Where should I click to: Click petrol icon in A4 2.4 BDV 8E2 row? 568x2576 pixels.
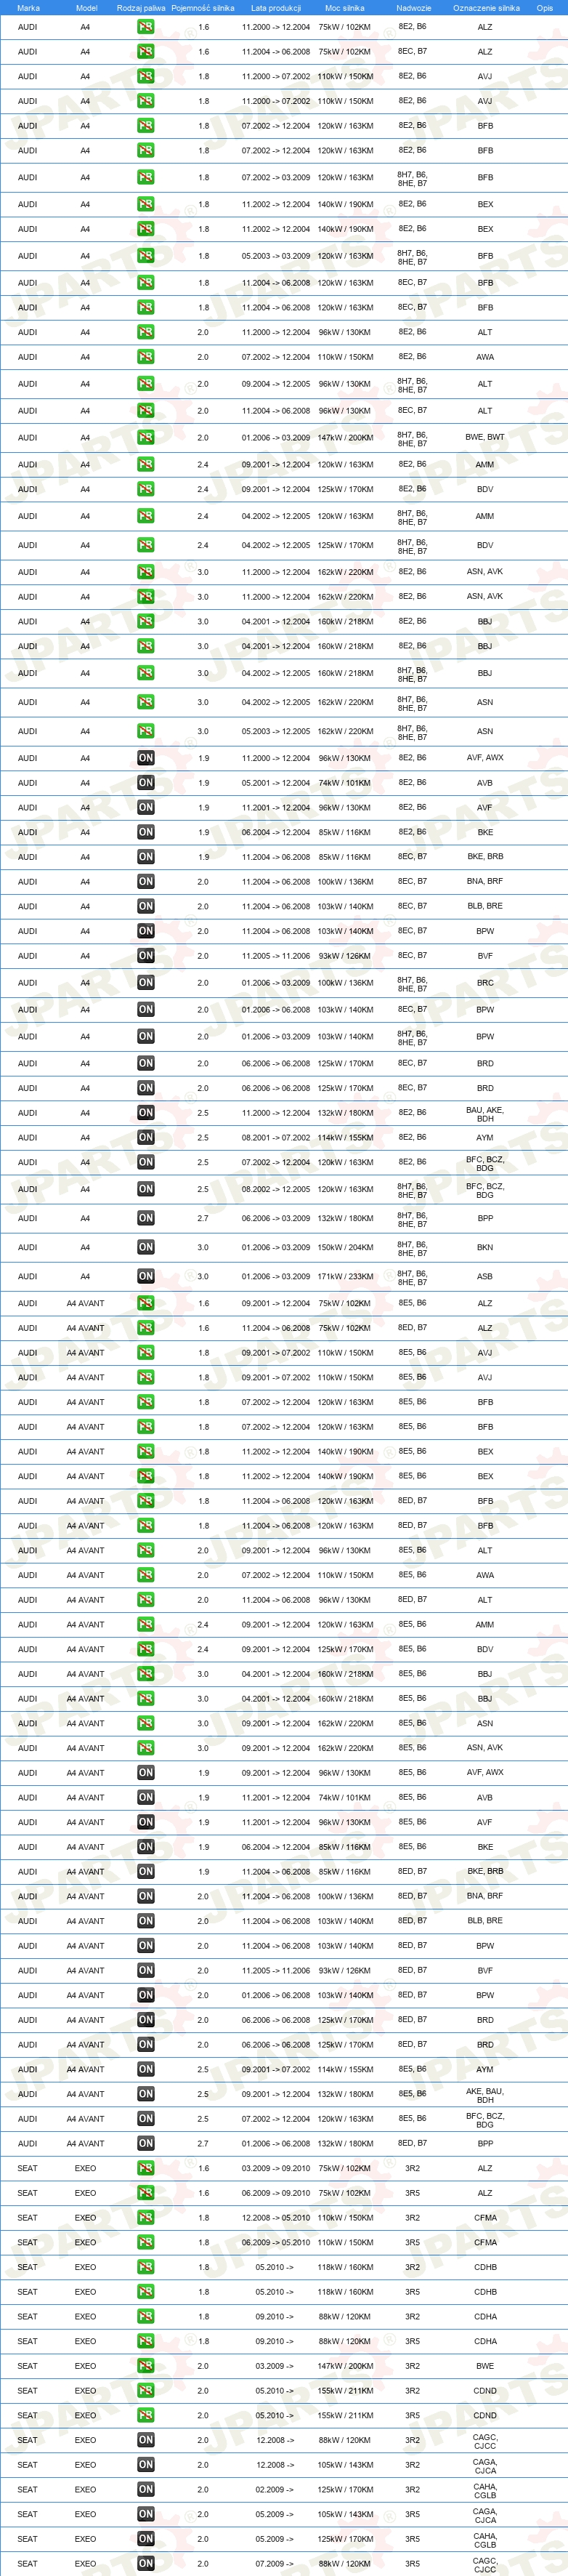click(x=146, y=490)
